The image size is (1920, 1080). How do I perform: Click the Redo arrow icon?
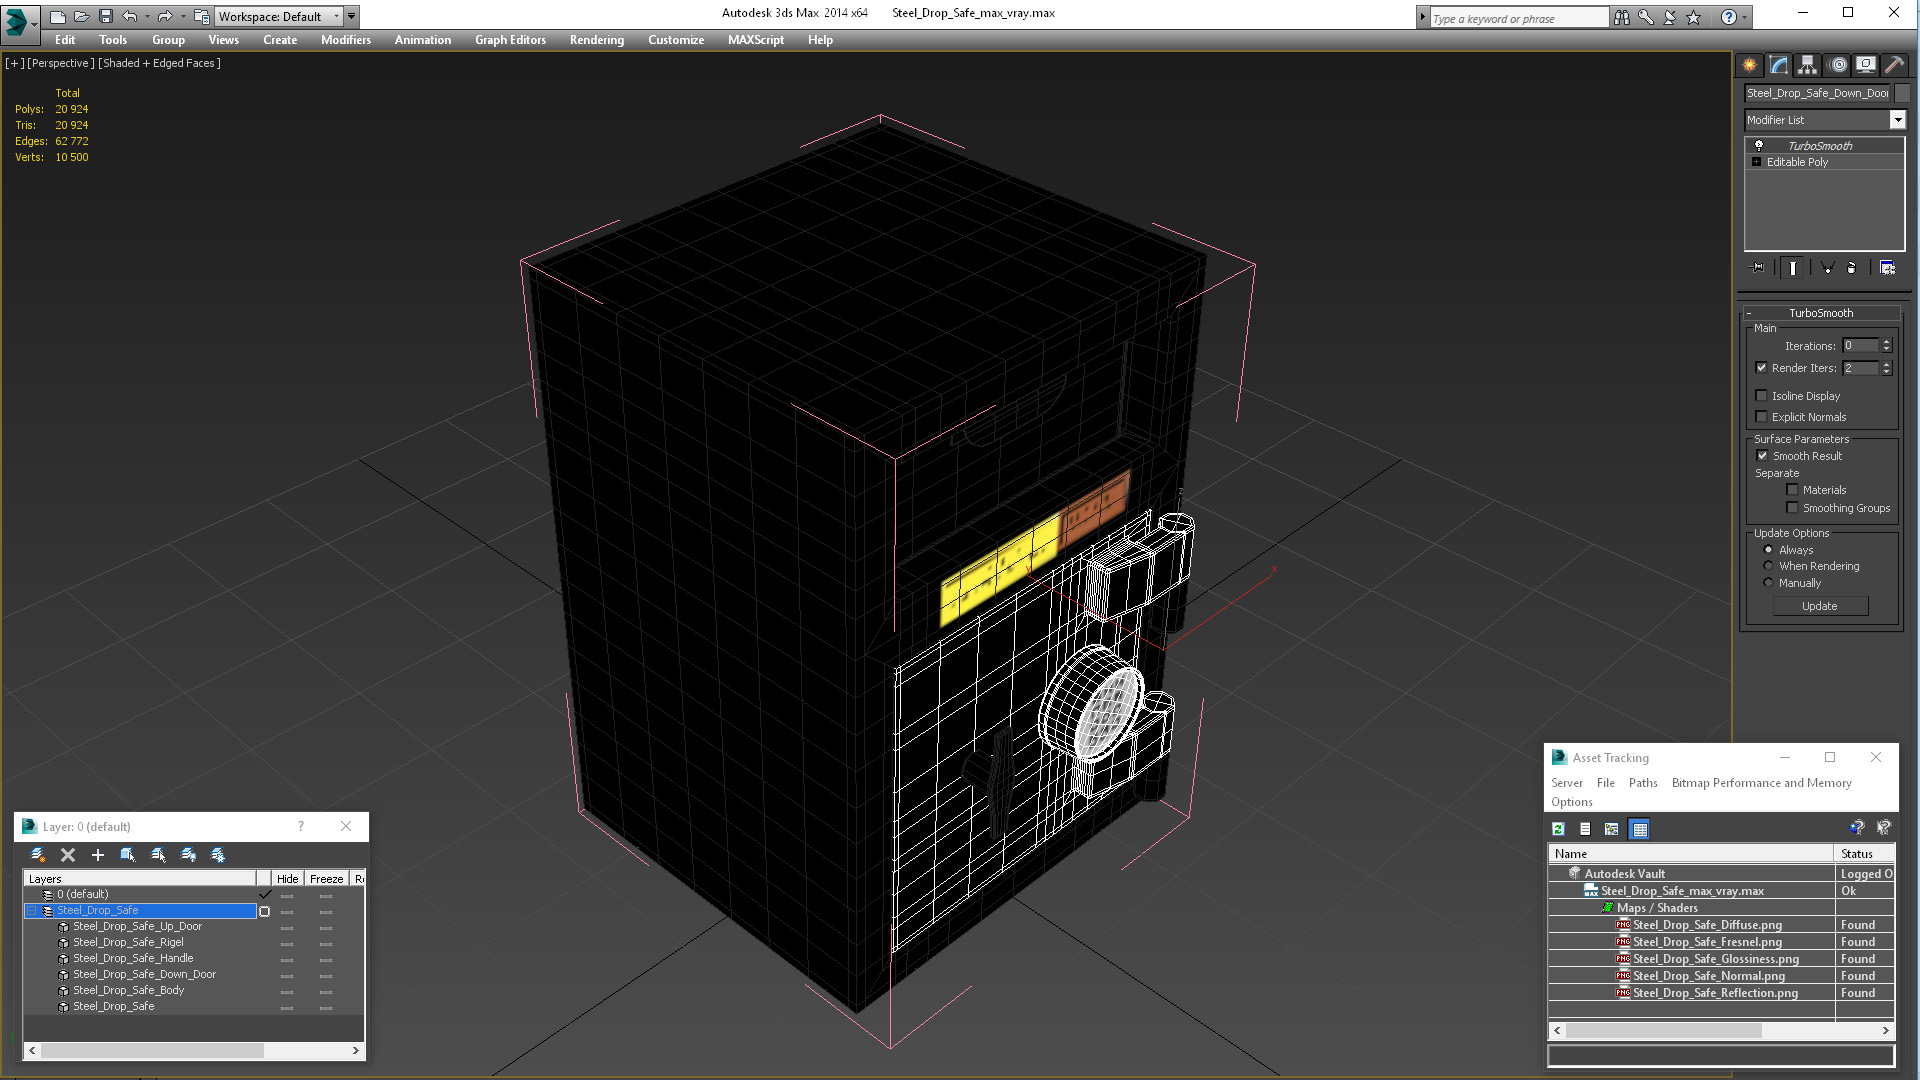[165, 16]
